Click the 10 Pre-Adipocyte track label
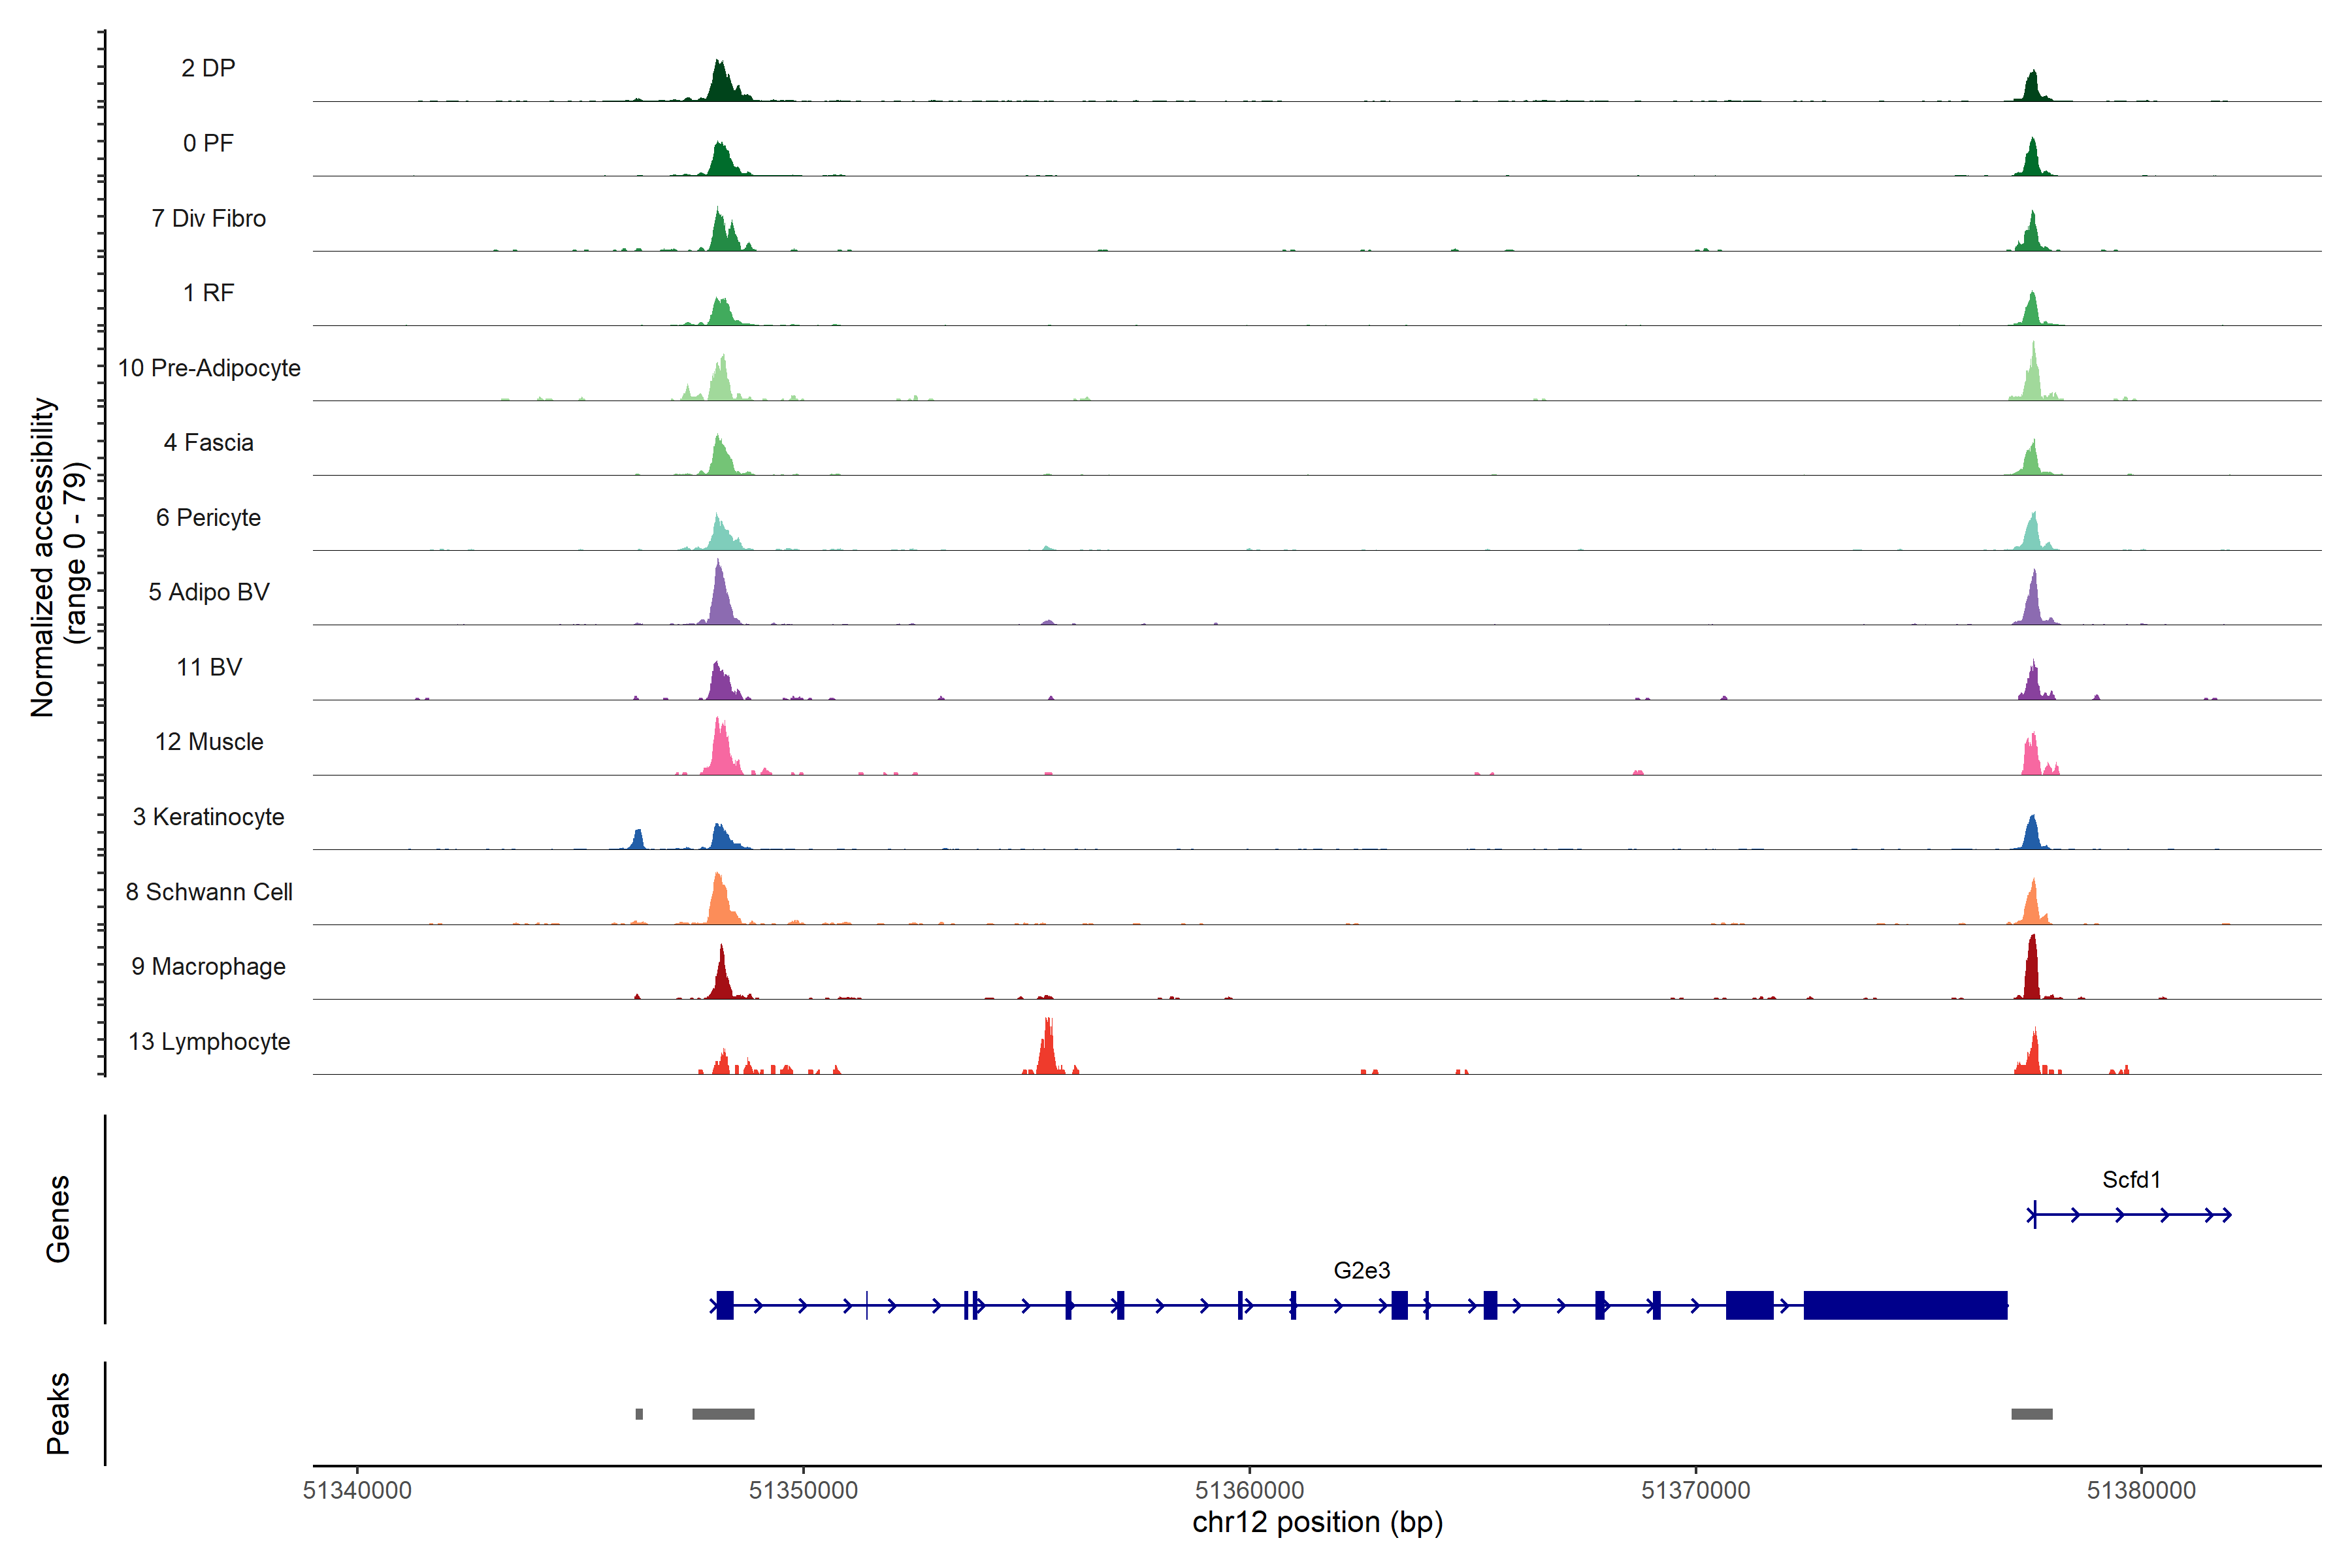This screenshot has width=2352, height=1568. pos(209,368)
